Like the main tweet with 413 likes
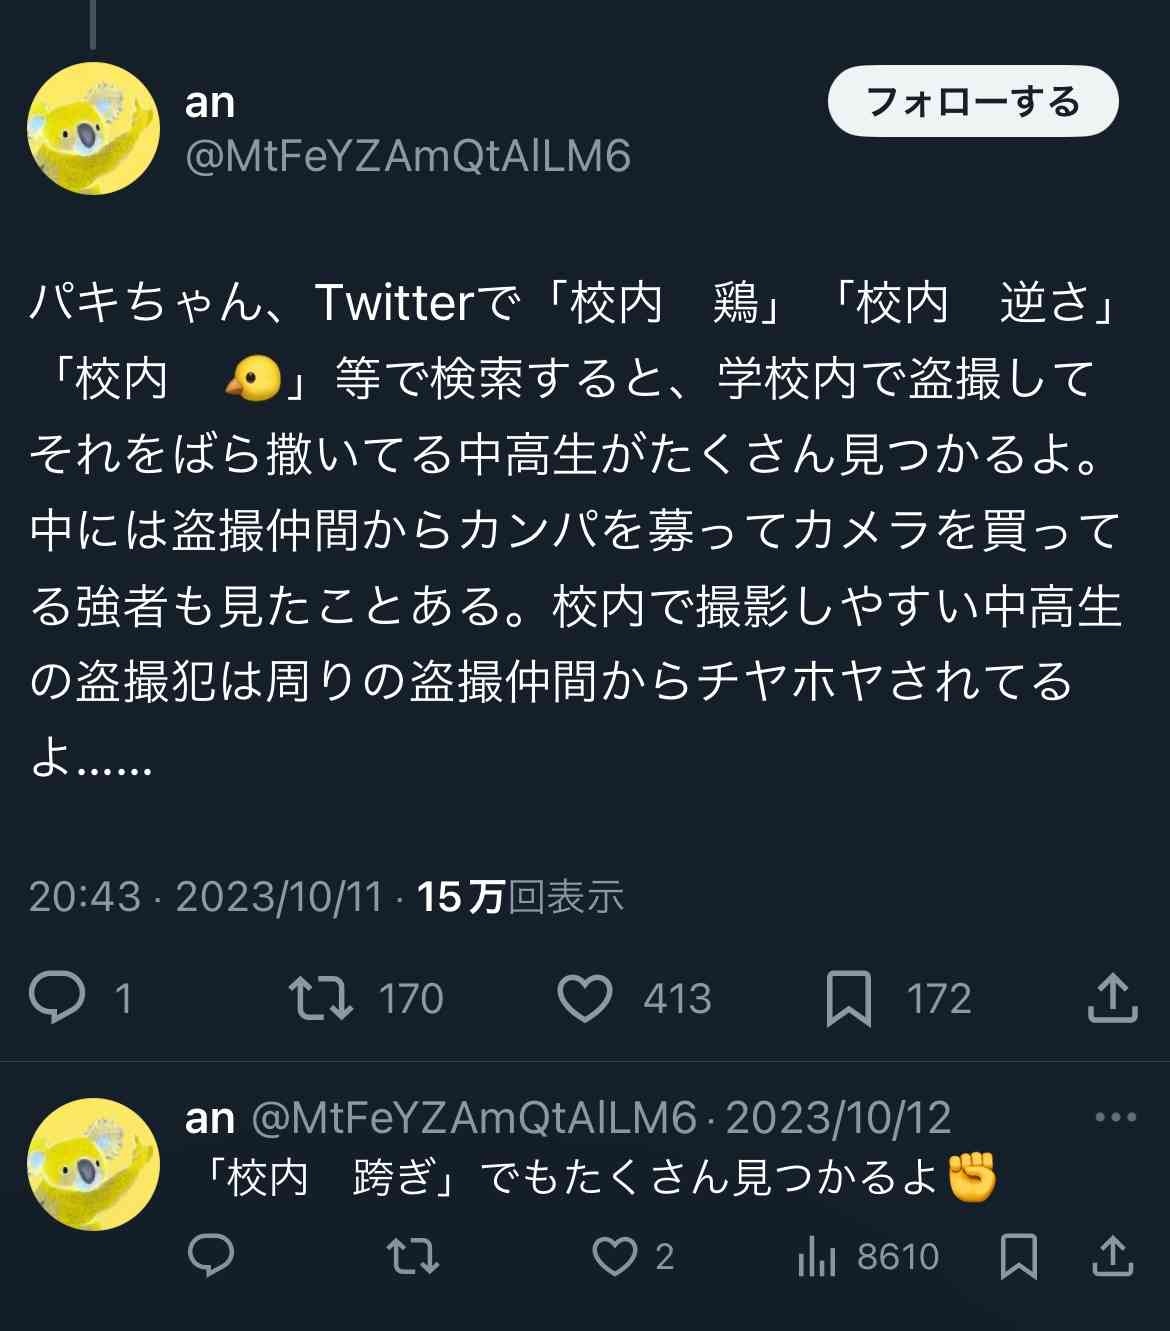Viewport: 1170px width, 1331px height. coord(584,999)
